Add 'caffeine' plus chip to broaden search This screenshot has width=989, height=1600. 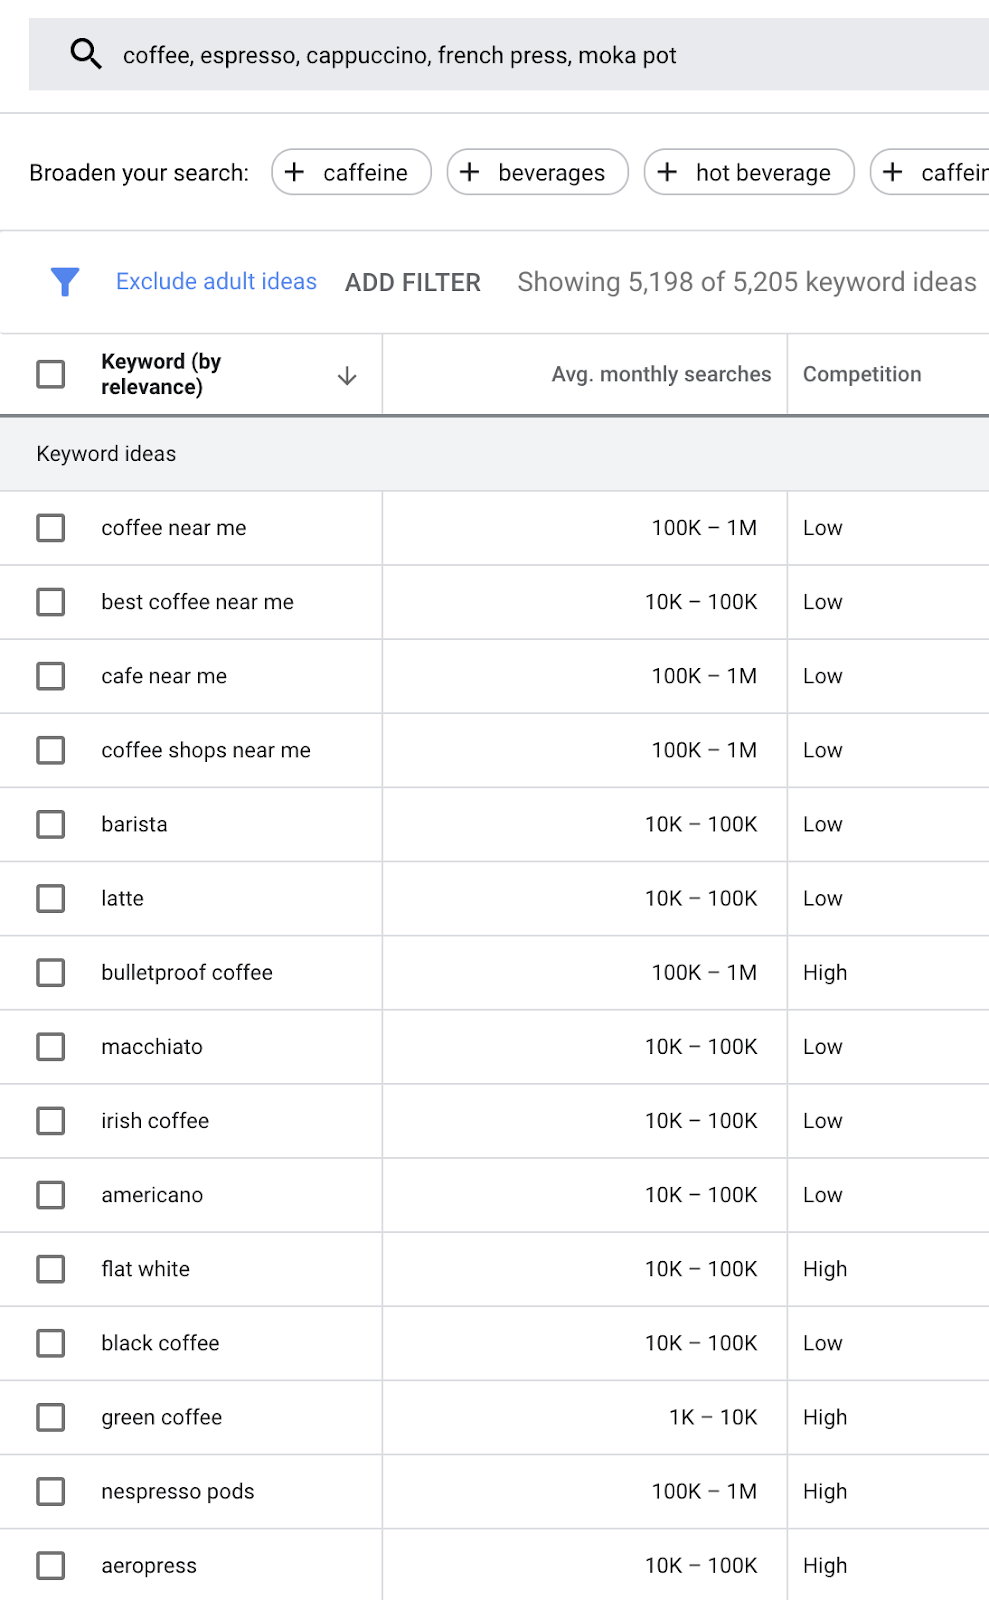point(351,172)
